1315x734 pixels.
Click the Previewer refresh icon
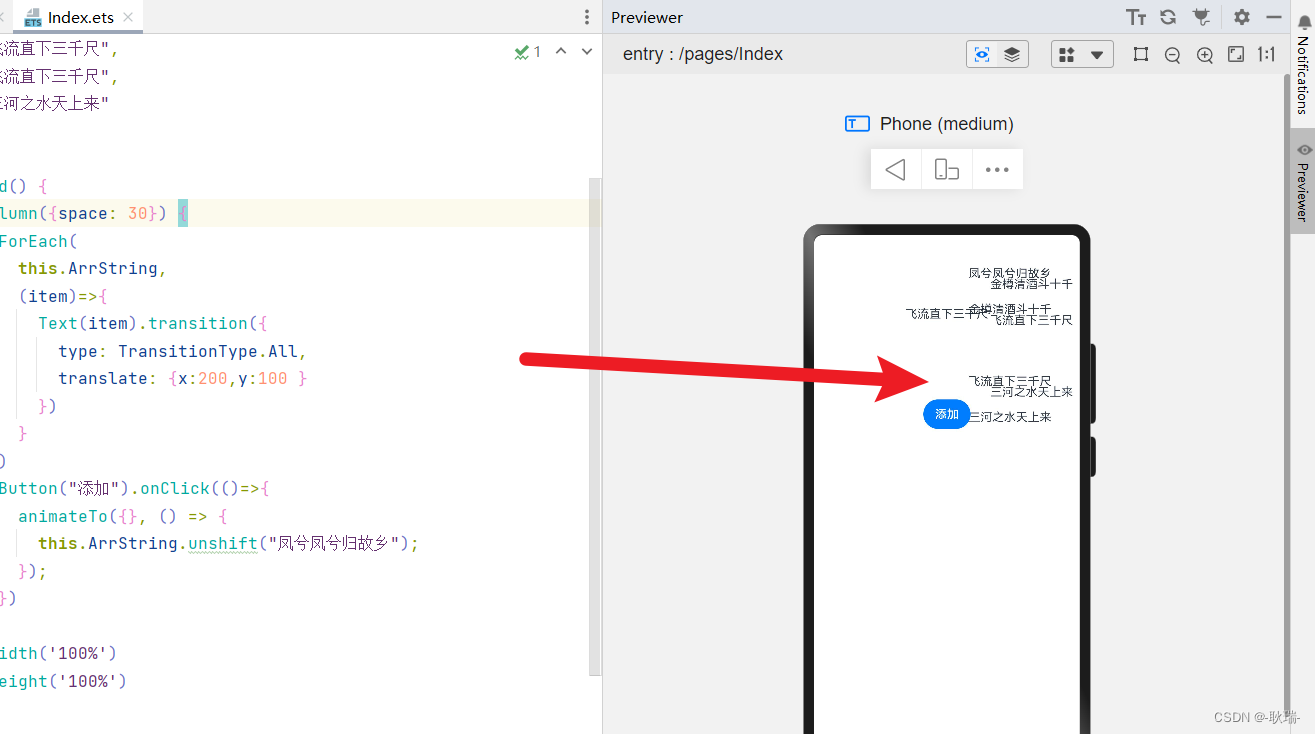point(1168,17)
